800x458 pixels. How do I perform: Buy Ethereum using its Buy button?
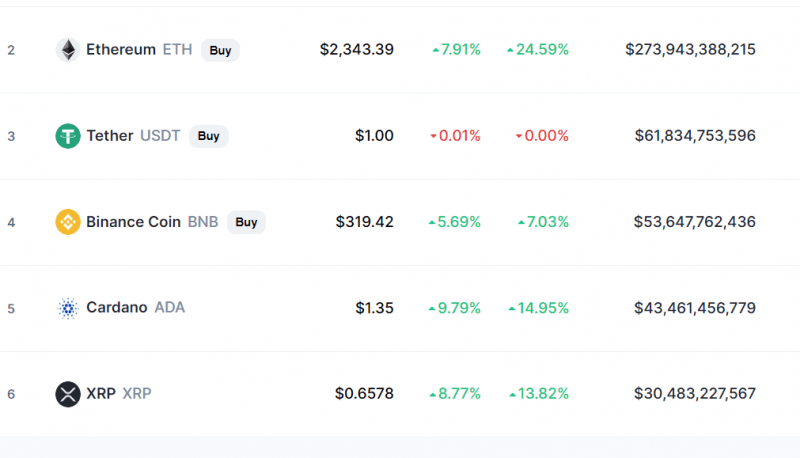click(x=220, y=50)
